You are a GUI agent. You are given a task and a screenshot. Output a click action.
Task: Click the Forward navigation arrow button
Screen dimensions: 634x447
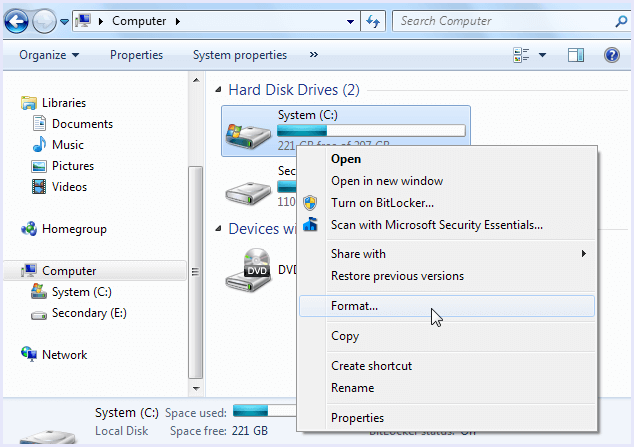(44, 21)
